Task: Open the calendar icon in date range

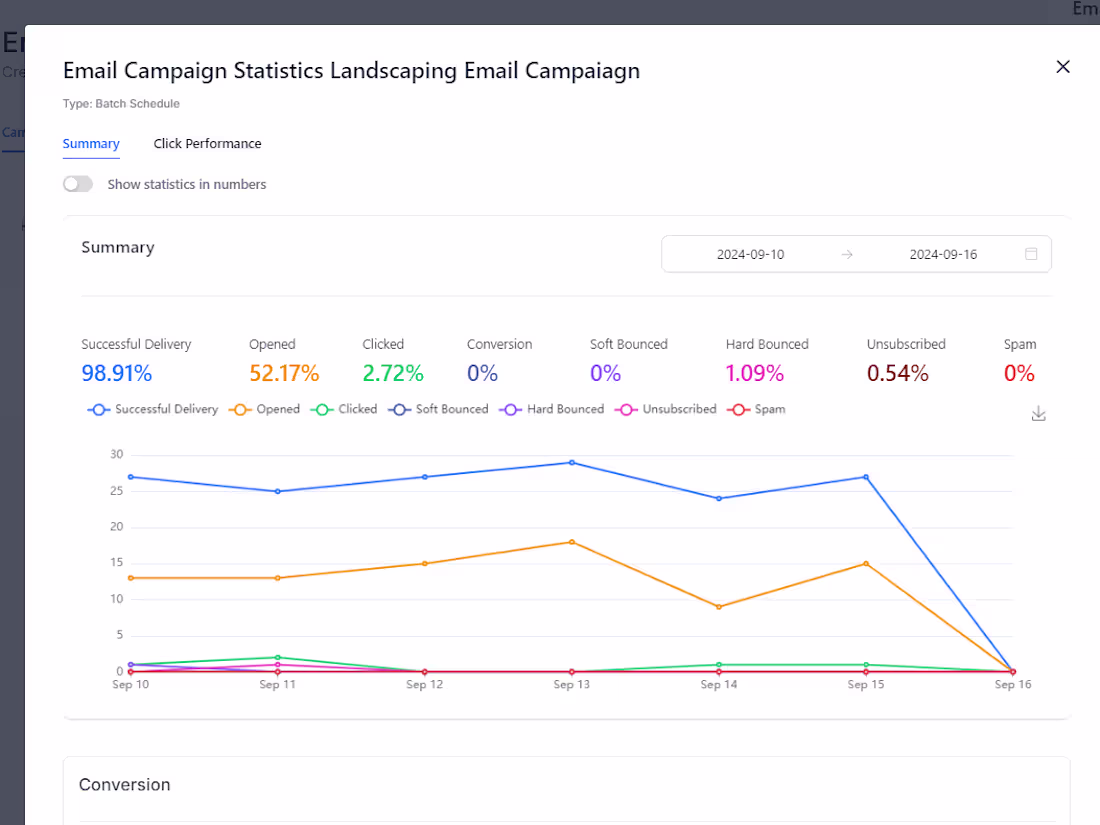Action: (1031, 254)
